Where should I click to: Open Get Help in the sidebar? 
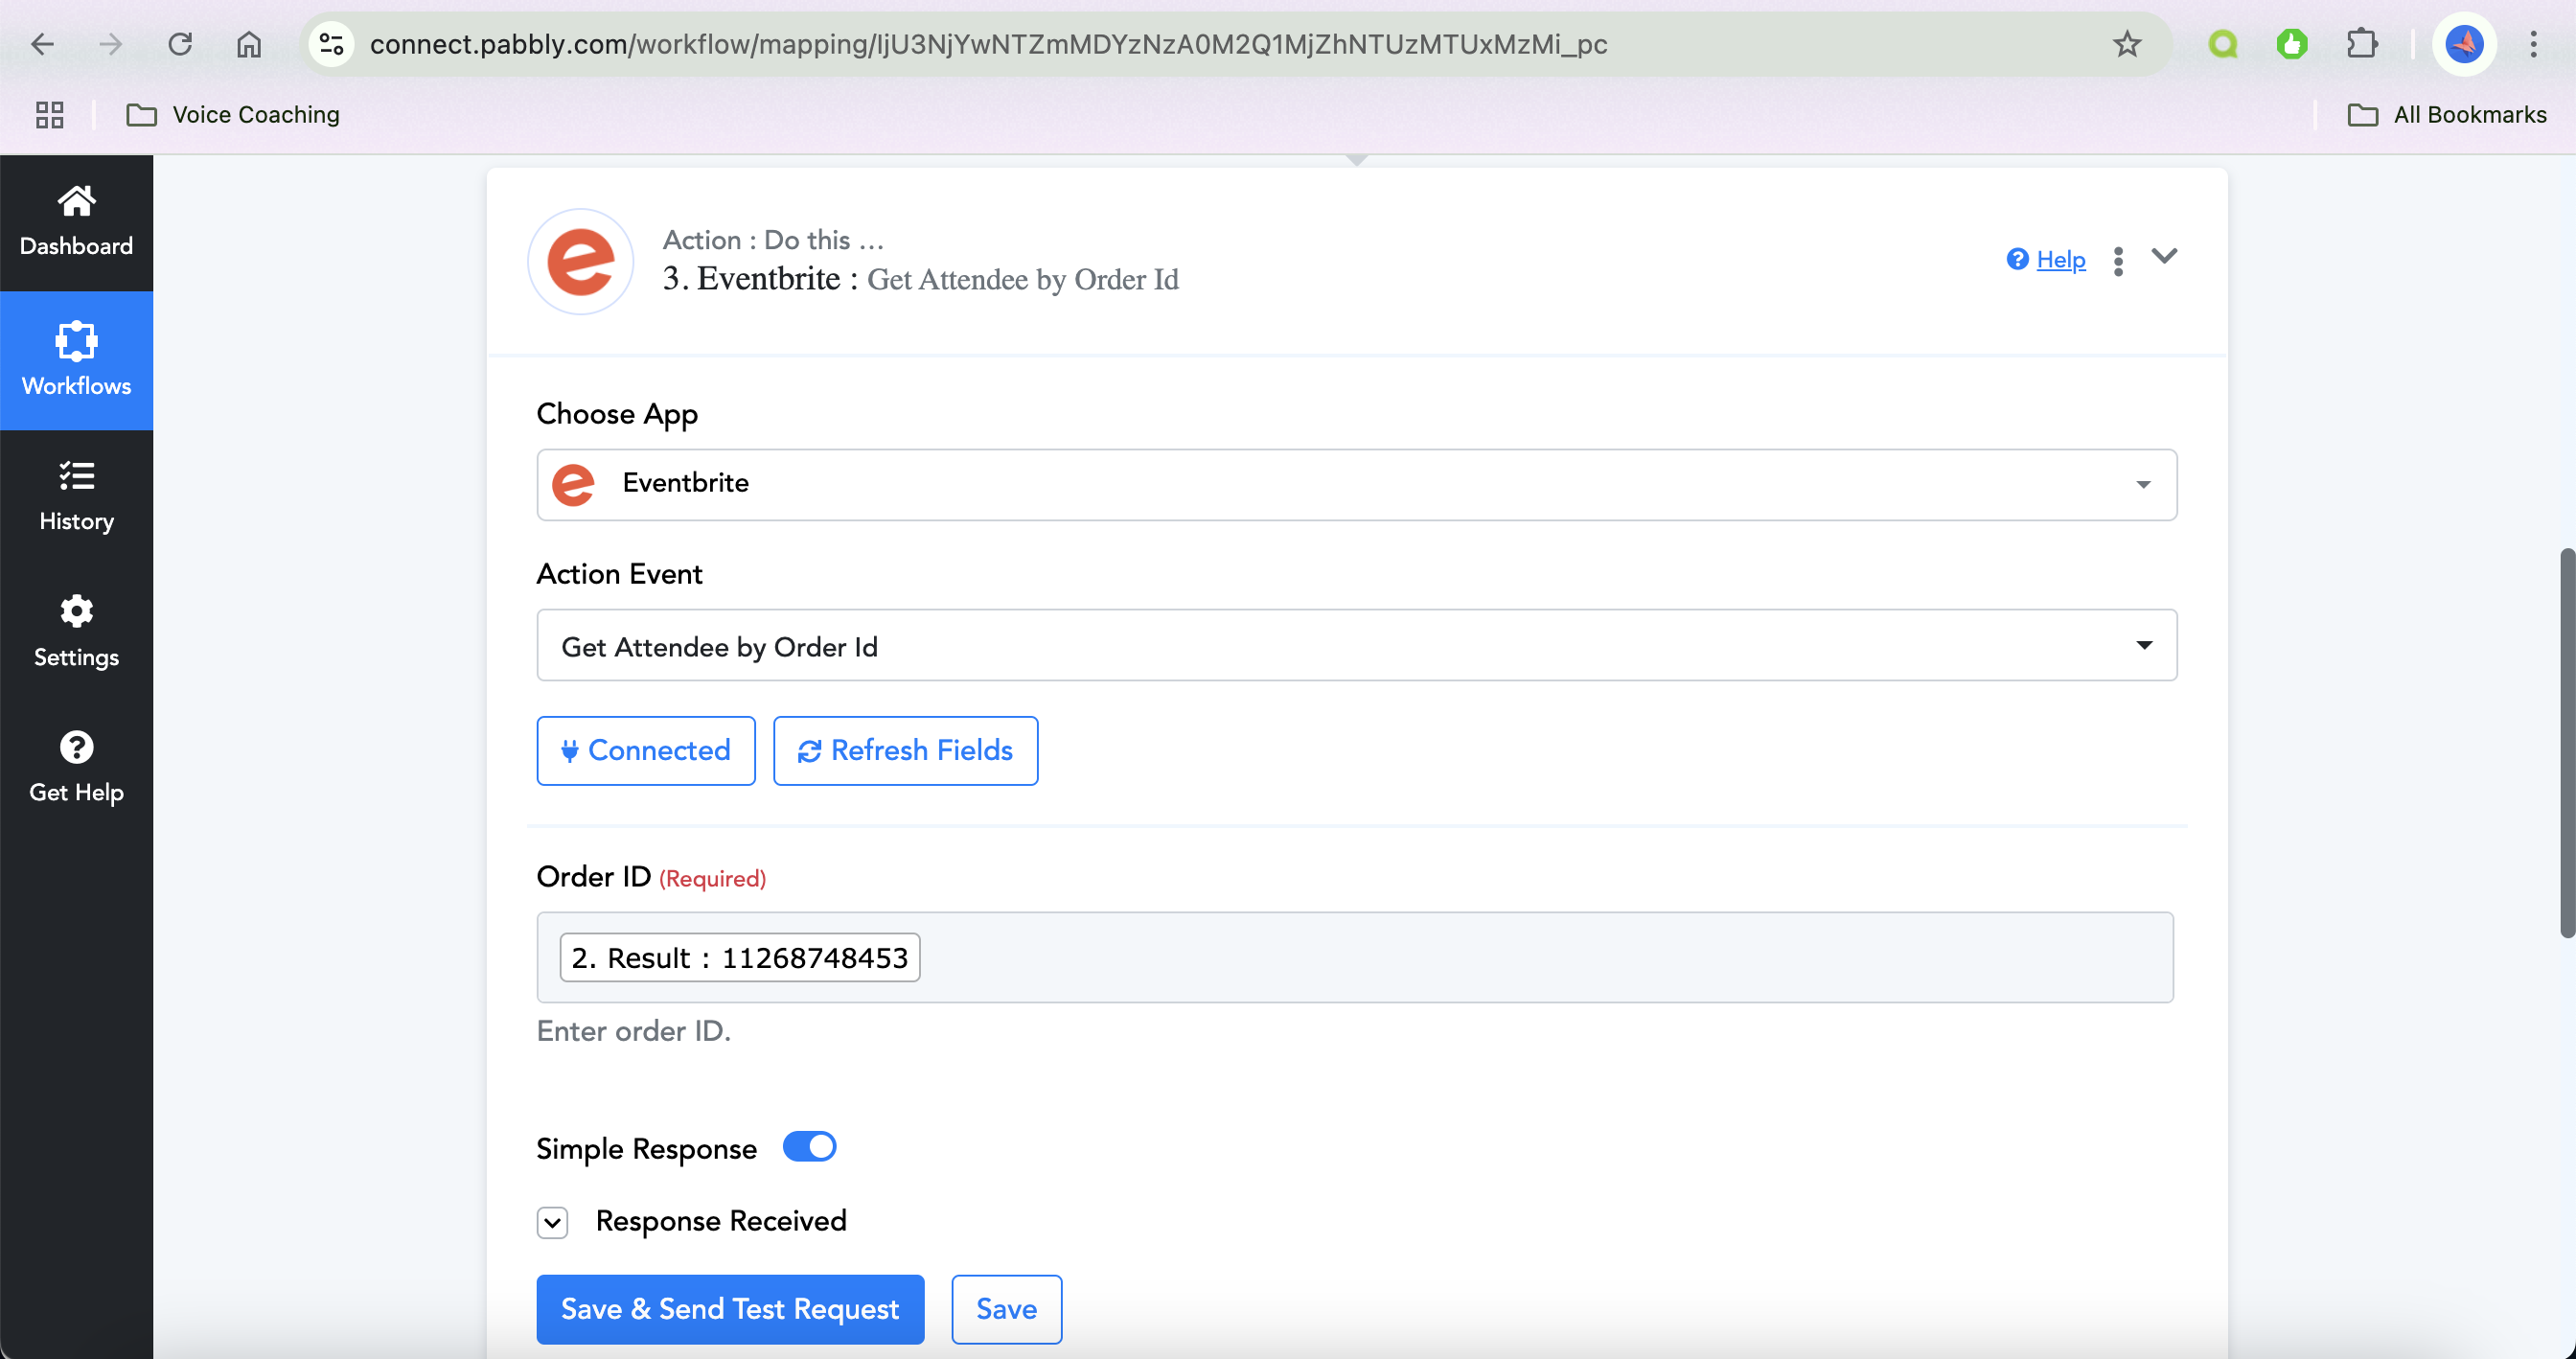(76, 768)
